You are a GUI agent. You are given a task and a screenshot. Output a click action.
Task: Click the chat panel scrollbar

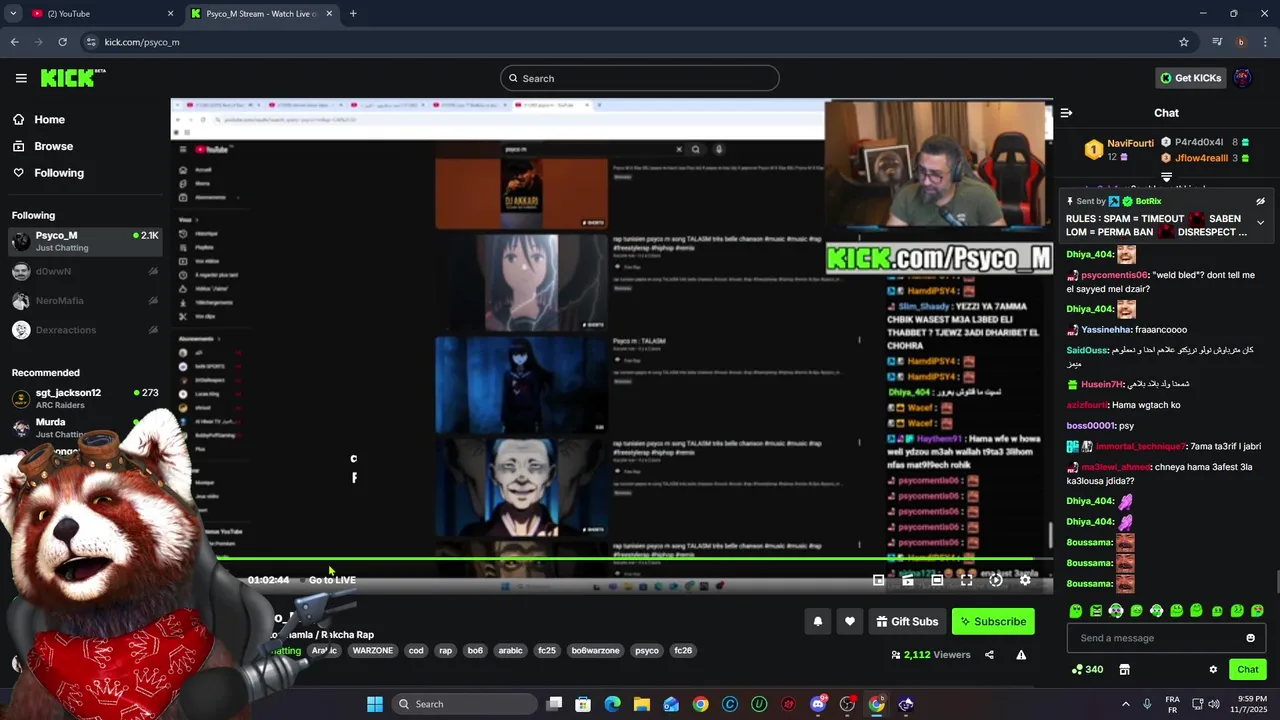[x=1276, y=580]
